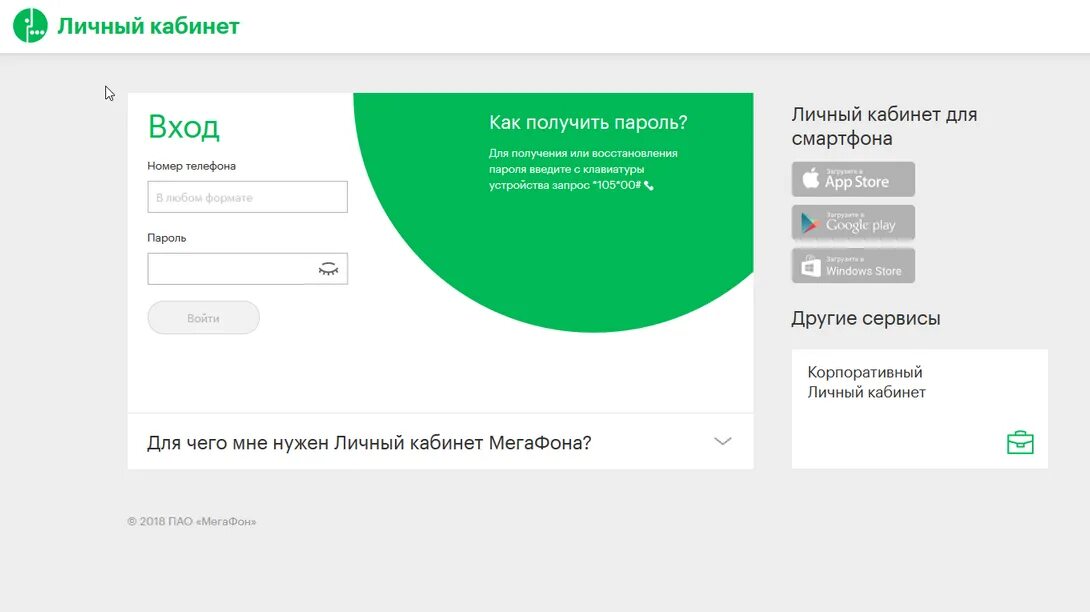Viewport: 1090px width, 612px height.
Task: Click the MegaFon green logo icon
Action: [30, 26]
